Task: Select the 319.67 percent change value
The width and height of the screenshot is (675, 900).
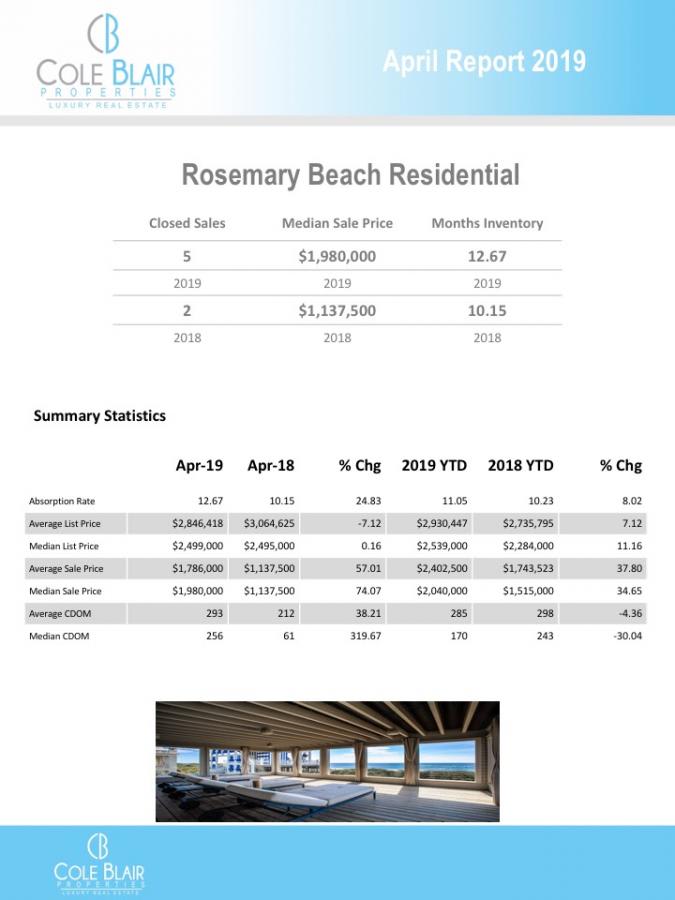Action: click(x=366, y=635)
